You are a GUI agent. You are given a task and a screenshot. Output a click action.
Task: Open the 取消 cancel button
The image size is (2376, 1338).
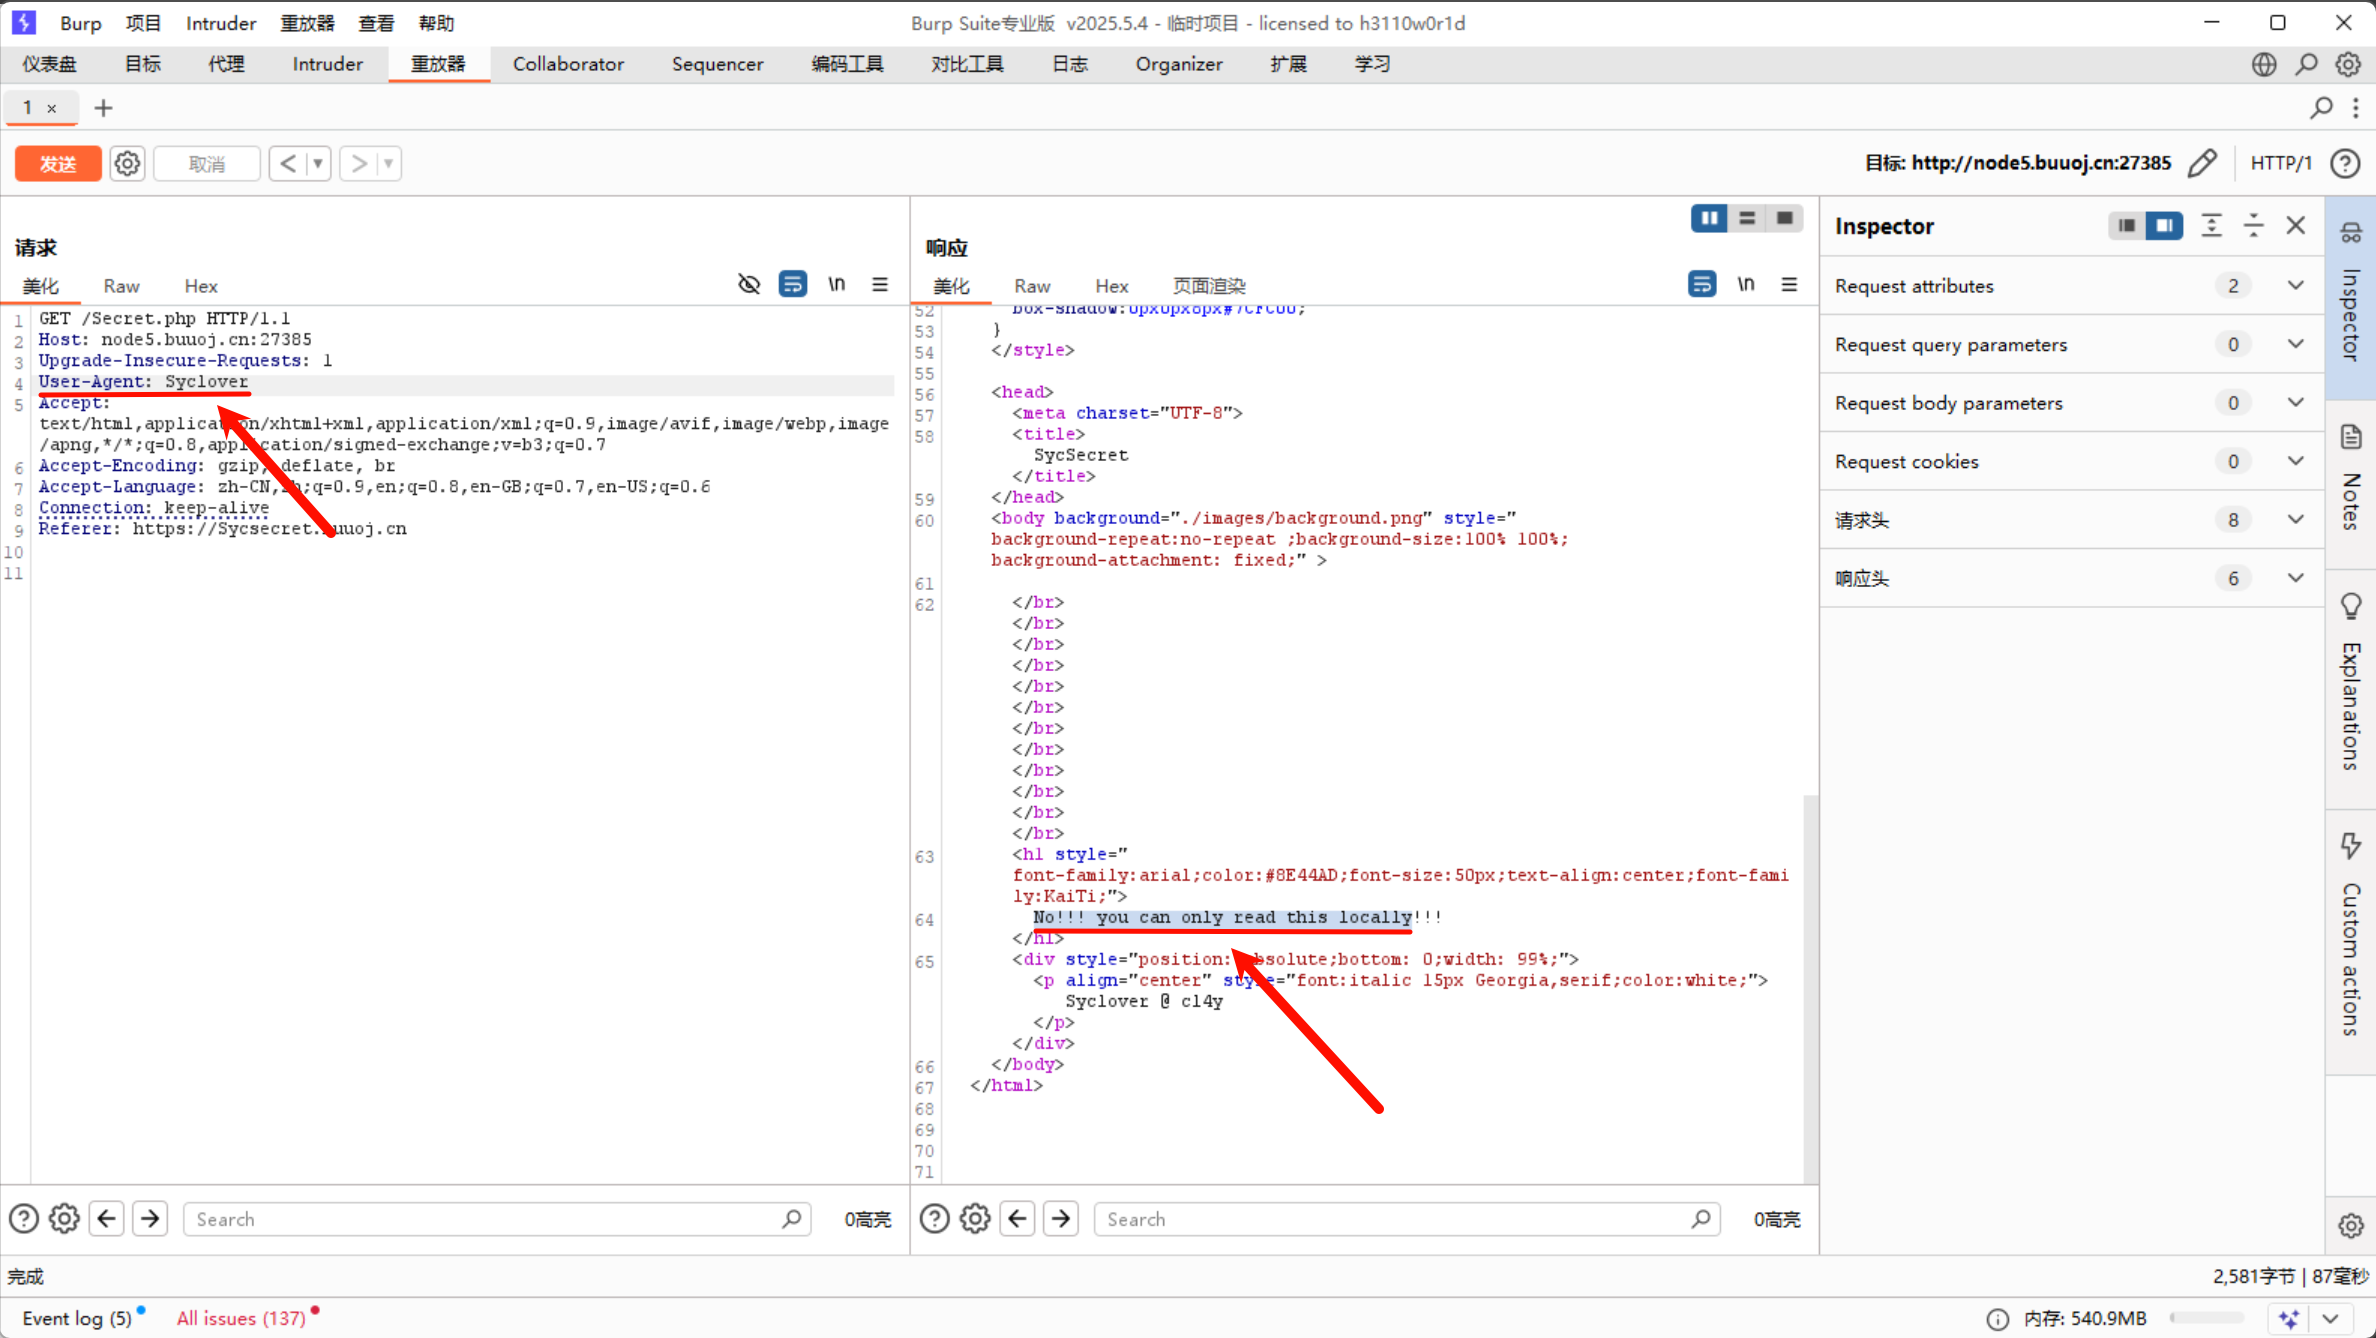(x=207, y=164)
